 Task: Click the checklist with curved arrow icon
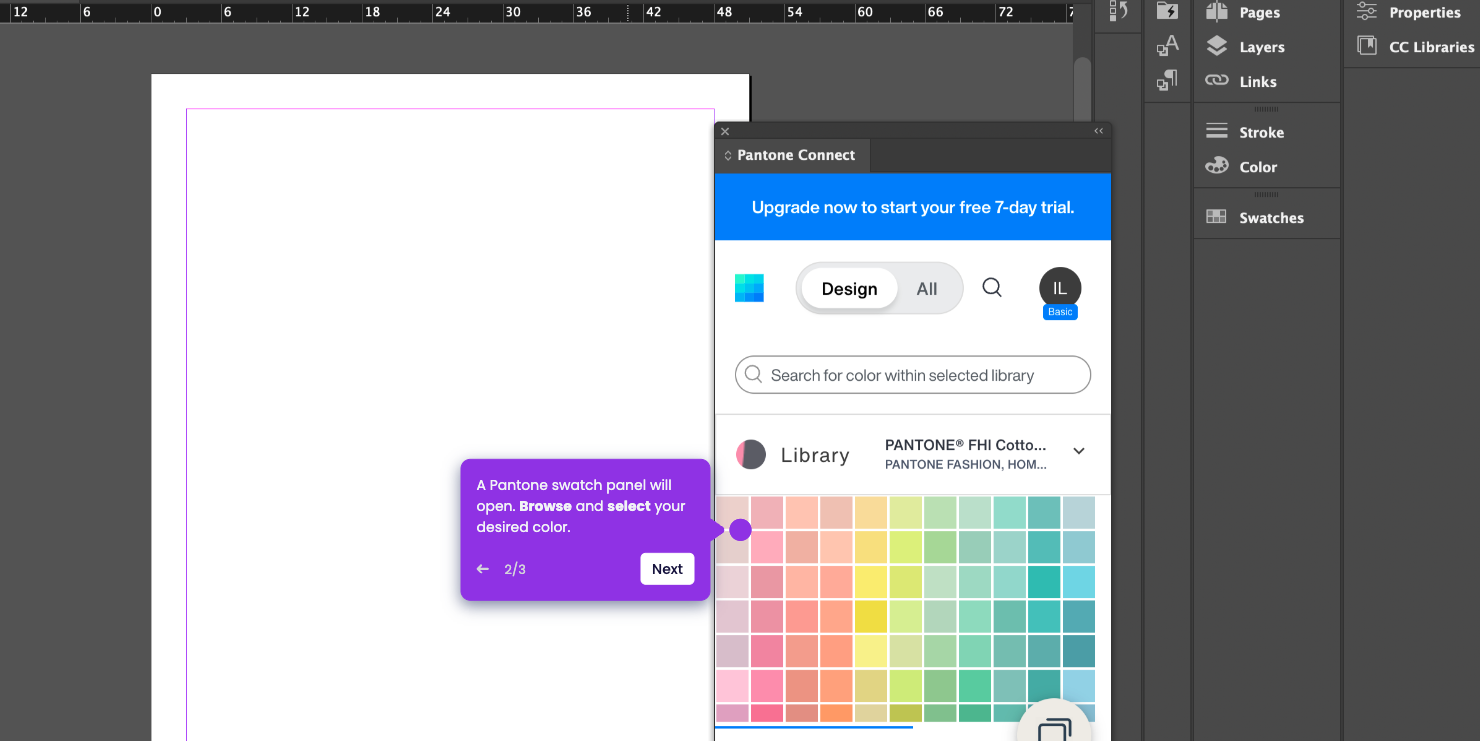[x=1119, y=10]
